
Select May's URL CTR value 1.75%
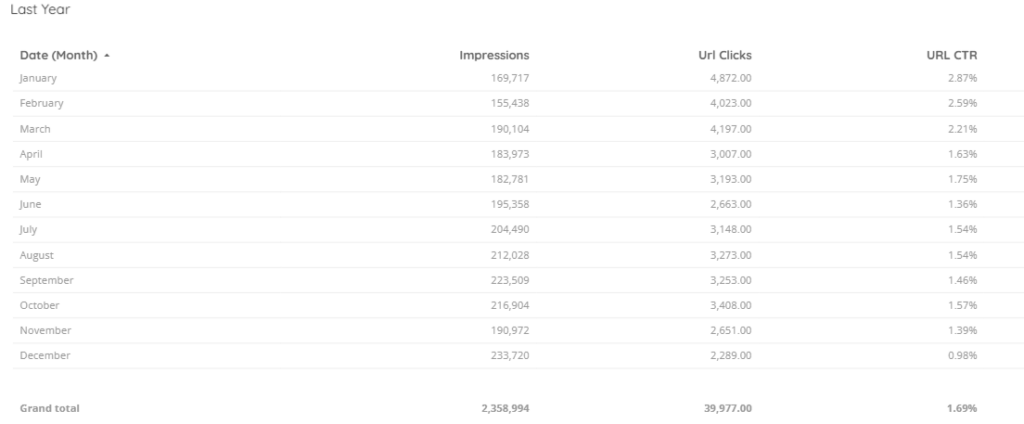pos(963,179)
